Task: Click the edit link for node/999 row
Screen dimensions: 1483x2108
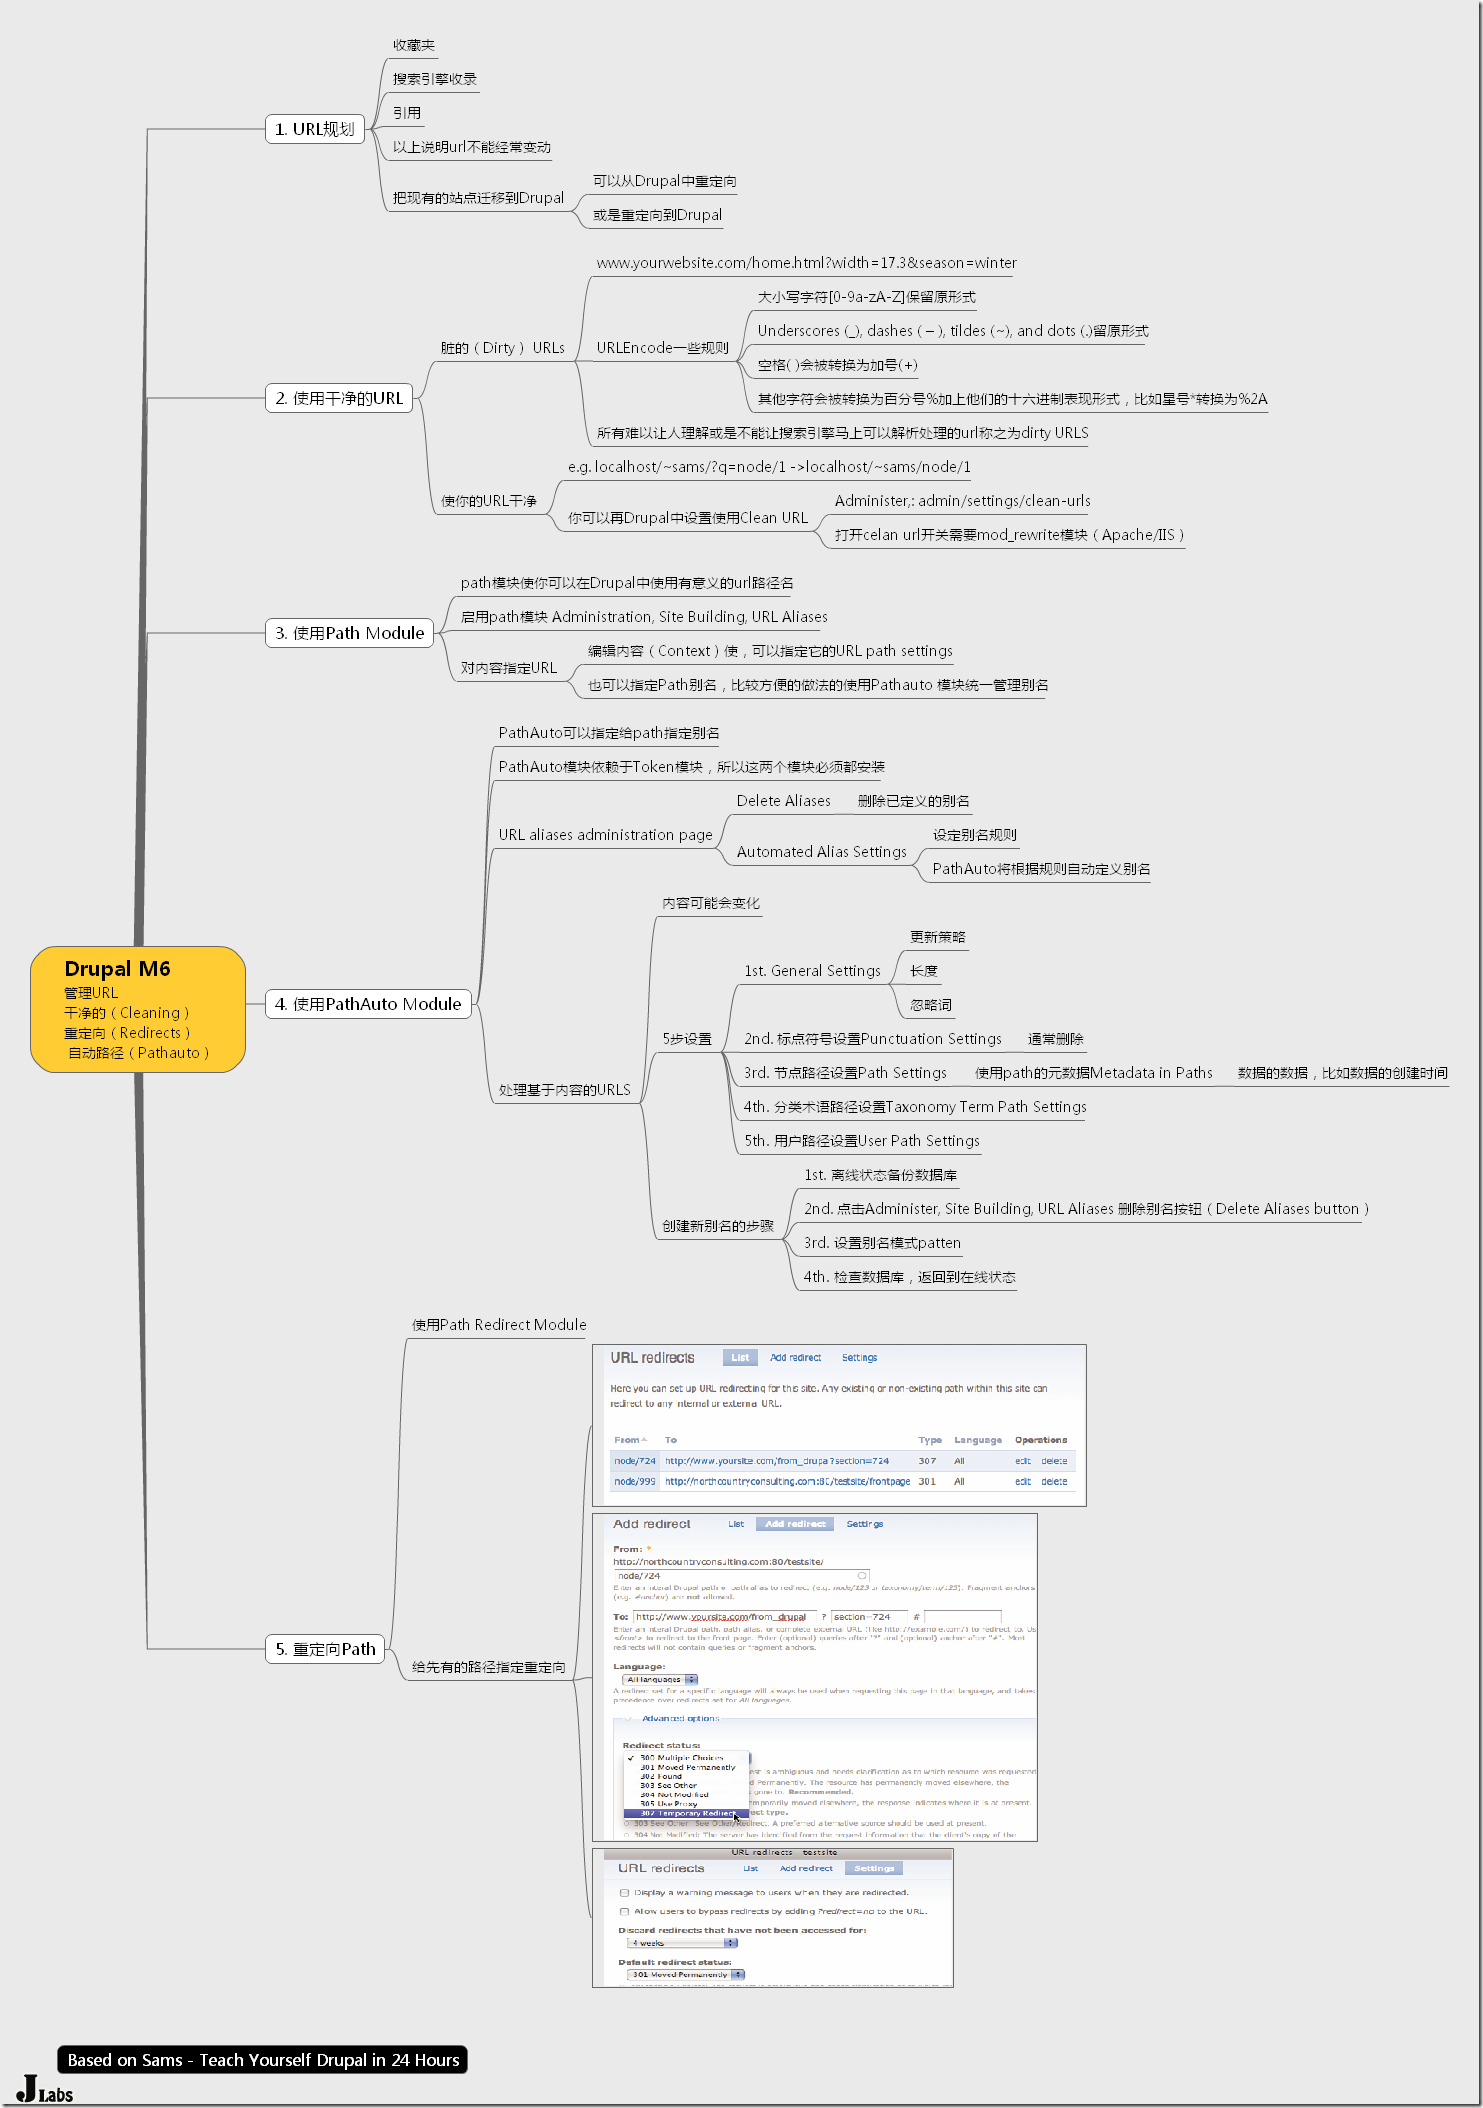Action: pyautogui.click(x=1023, y=1482)
